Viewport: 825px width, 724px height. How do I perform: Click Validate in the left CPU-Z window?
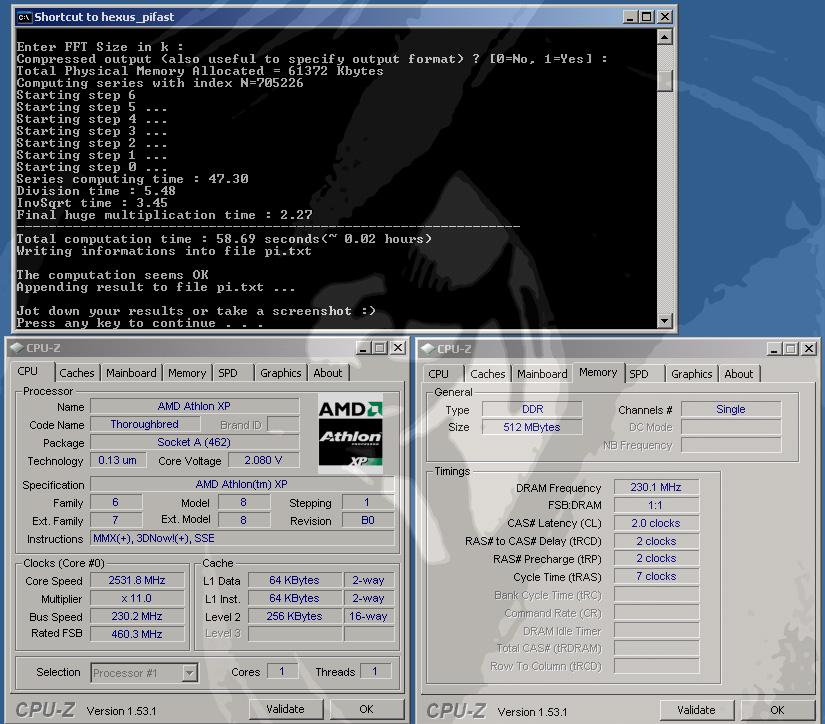click(x=286, y=709)
